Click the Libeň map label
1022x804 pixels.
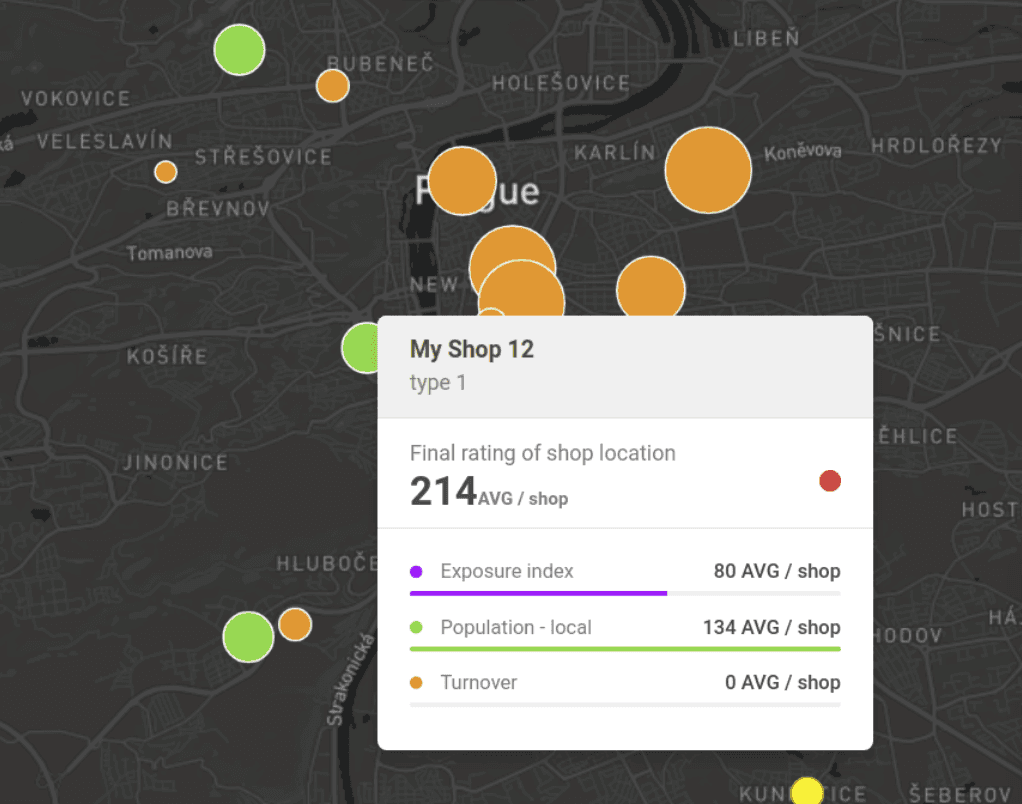766,38
